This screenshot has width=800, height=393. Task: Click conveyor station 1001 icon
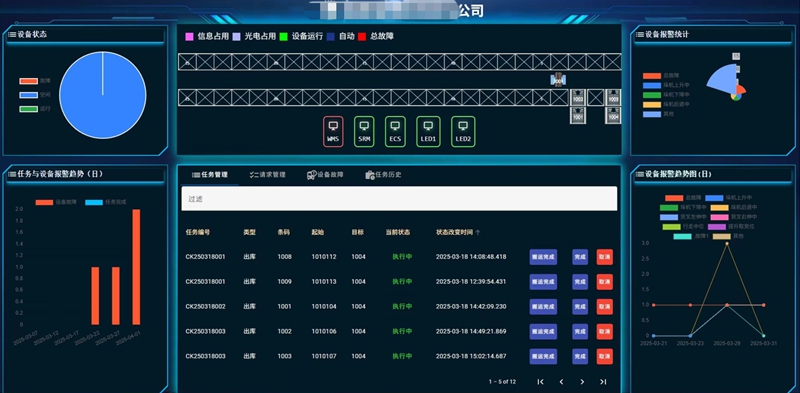(578, 116)
